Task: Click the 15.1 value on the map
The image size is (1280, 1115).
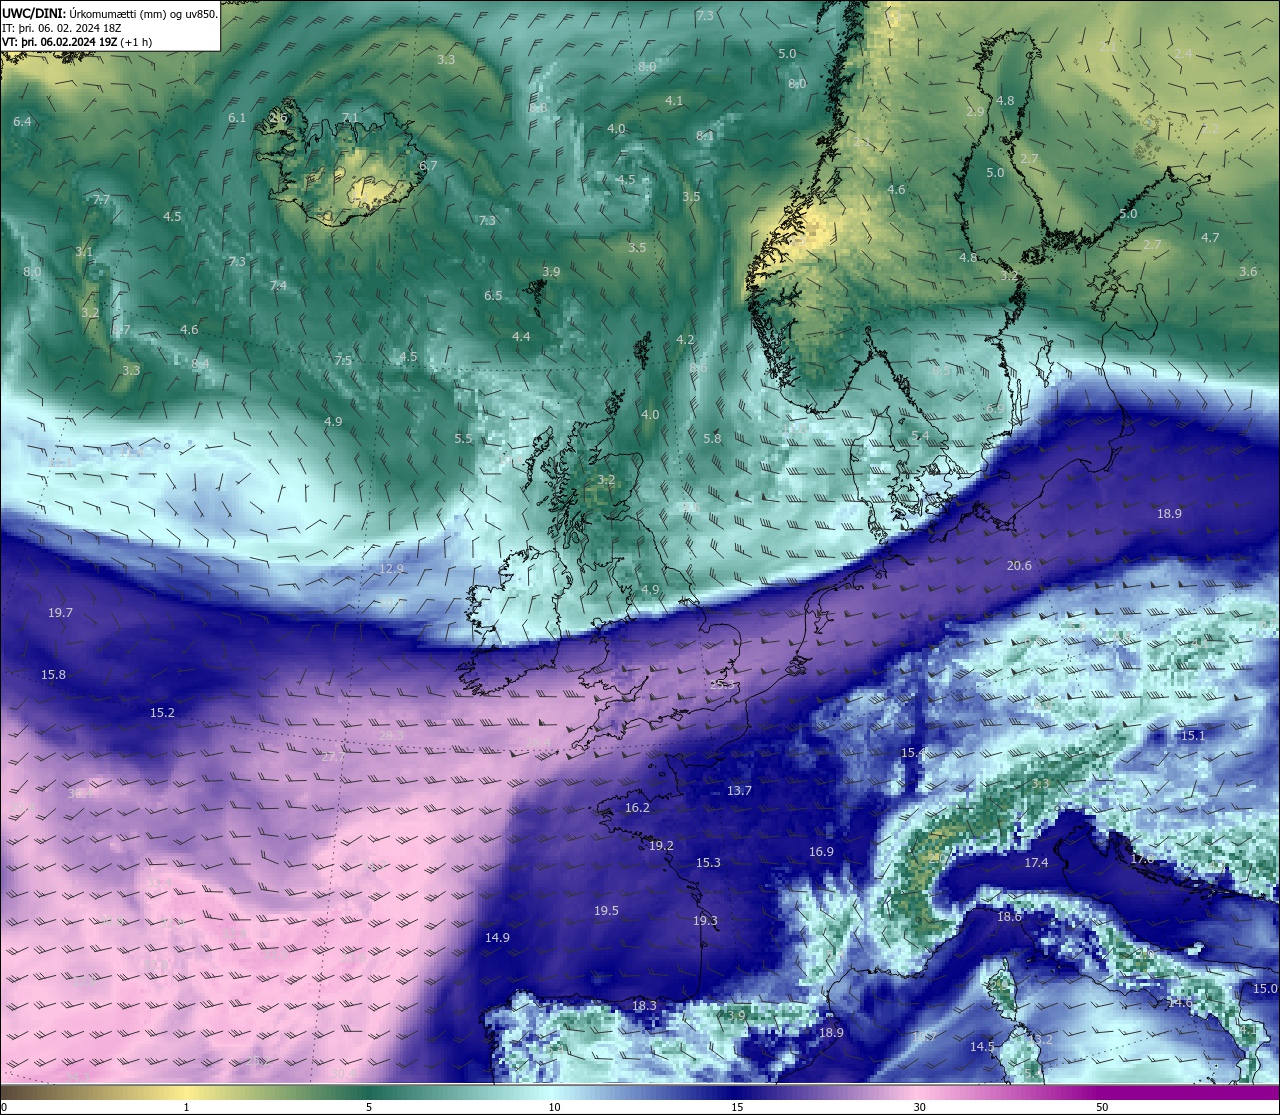Action: [1193, 736]
